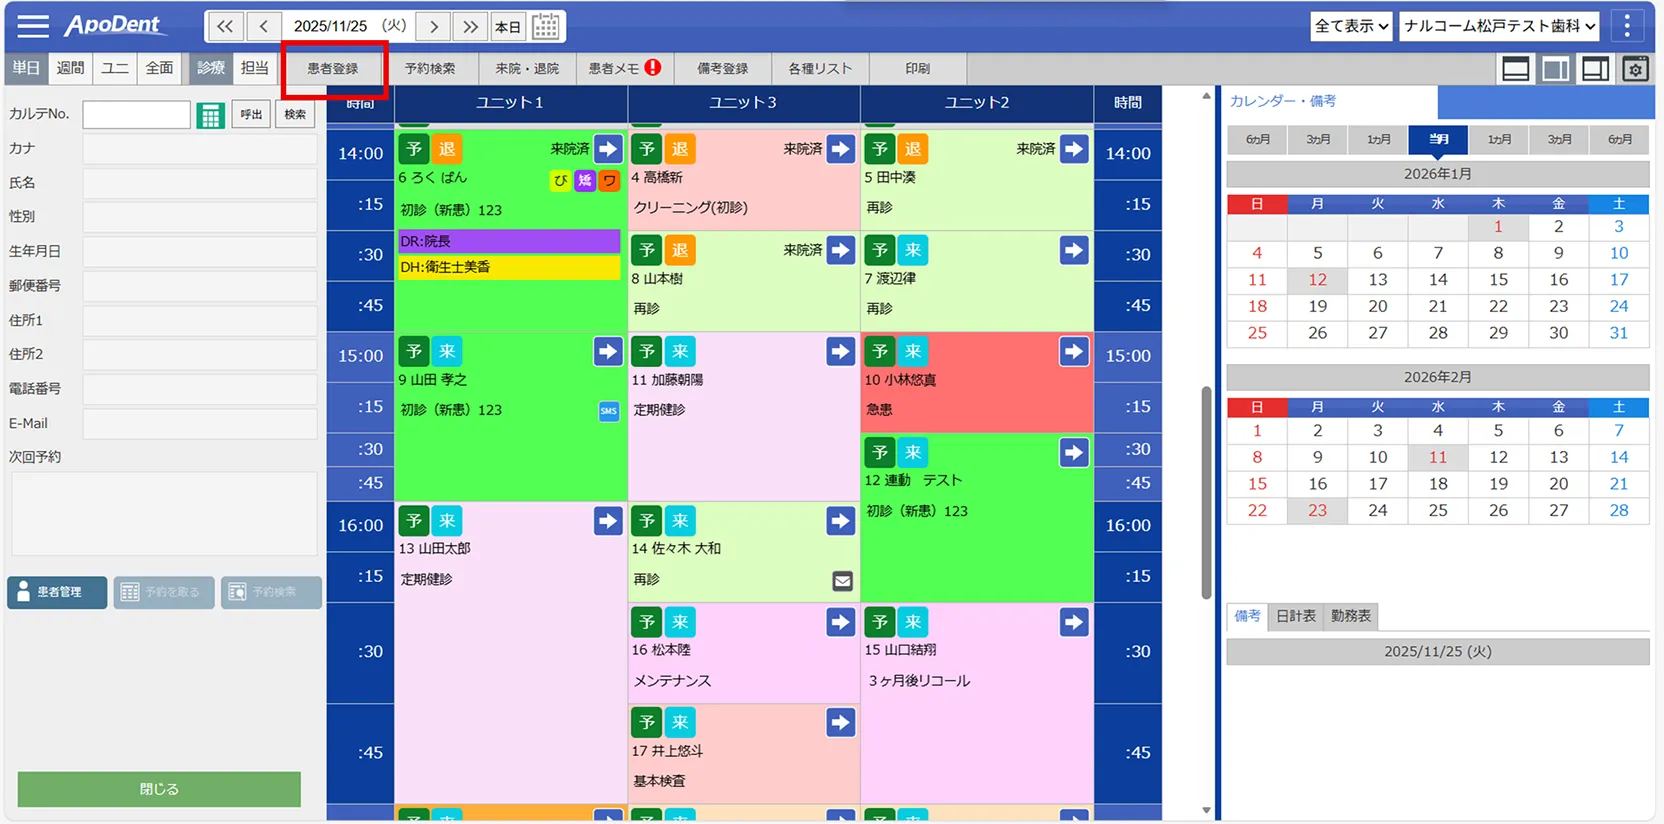Jump to the next day with single arrow
This screenshot has height=824, width=1664.
(434, 27)
